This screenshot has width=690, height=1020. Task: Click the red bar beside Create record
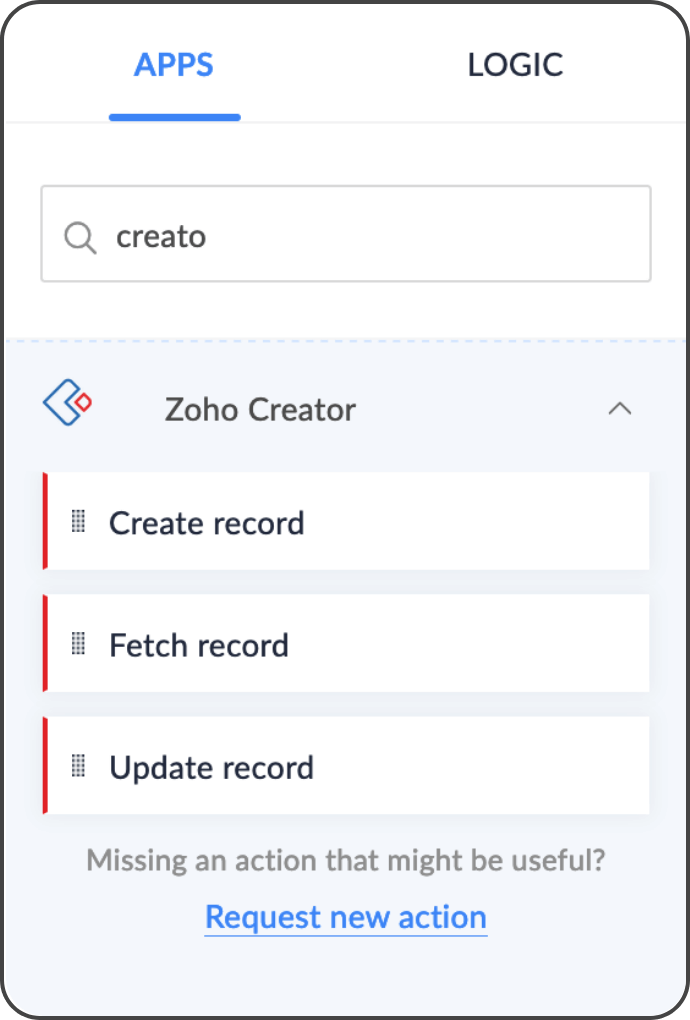[45, 521]
